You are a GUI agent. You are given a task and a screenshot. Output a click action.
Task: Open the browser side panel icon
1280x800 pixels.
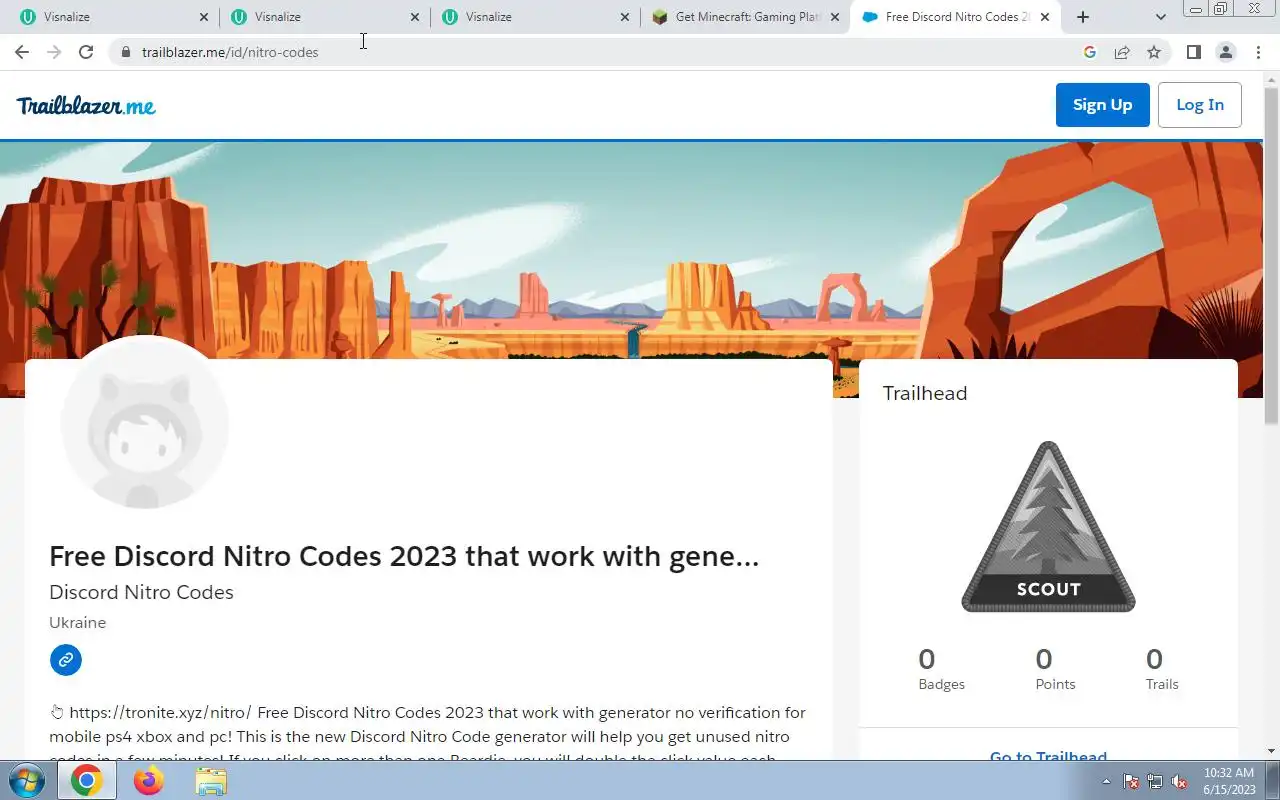coord(1193,52)
